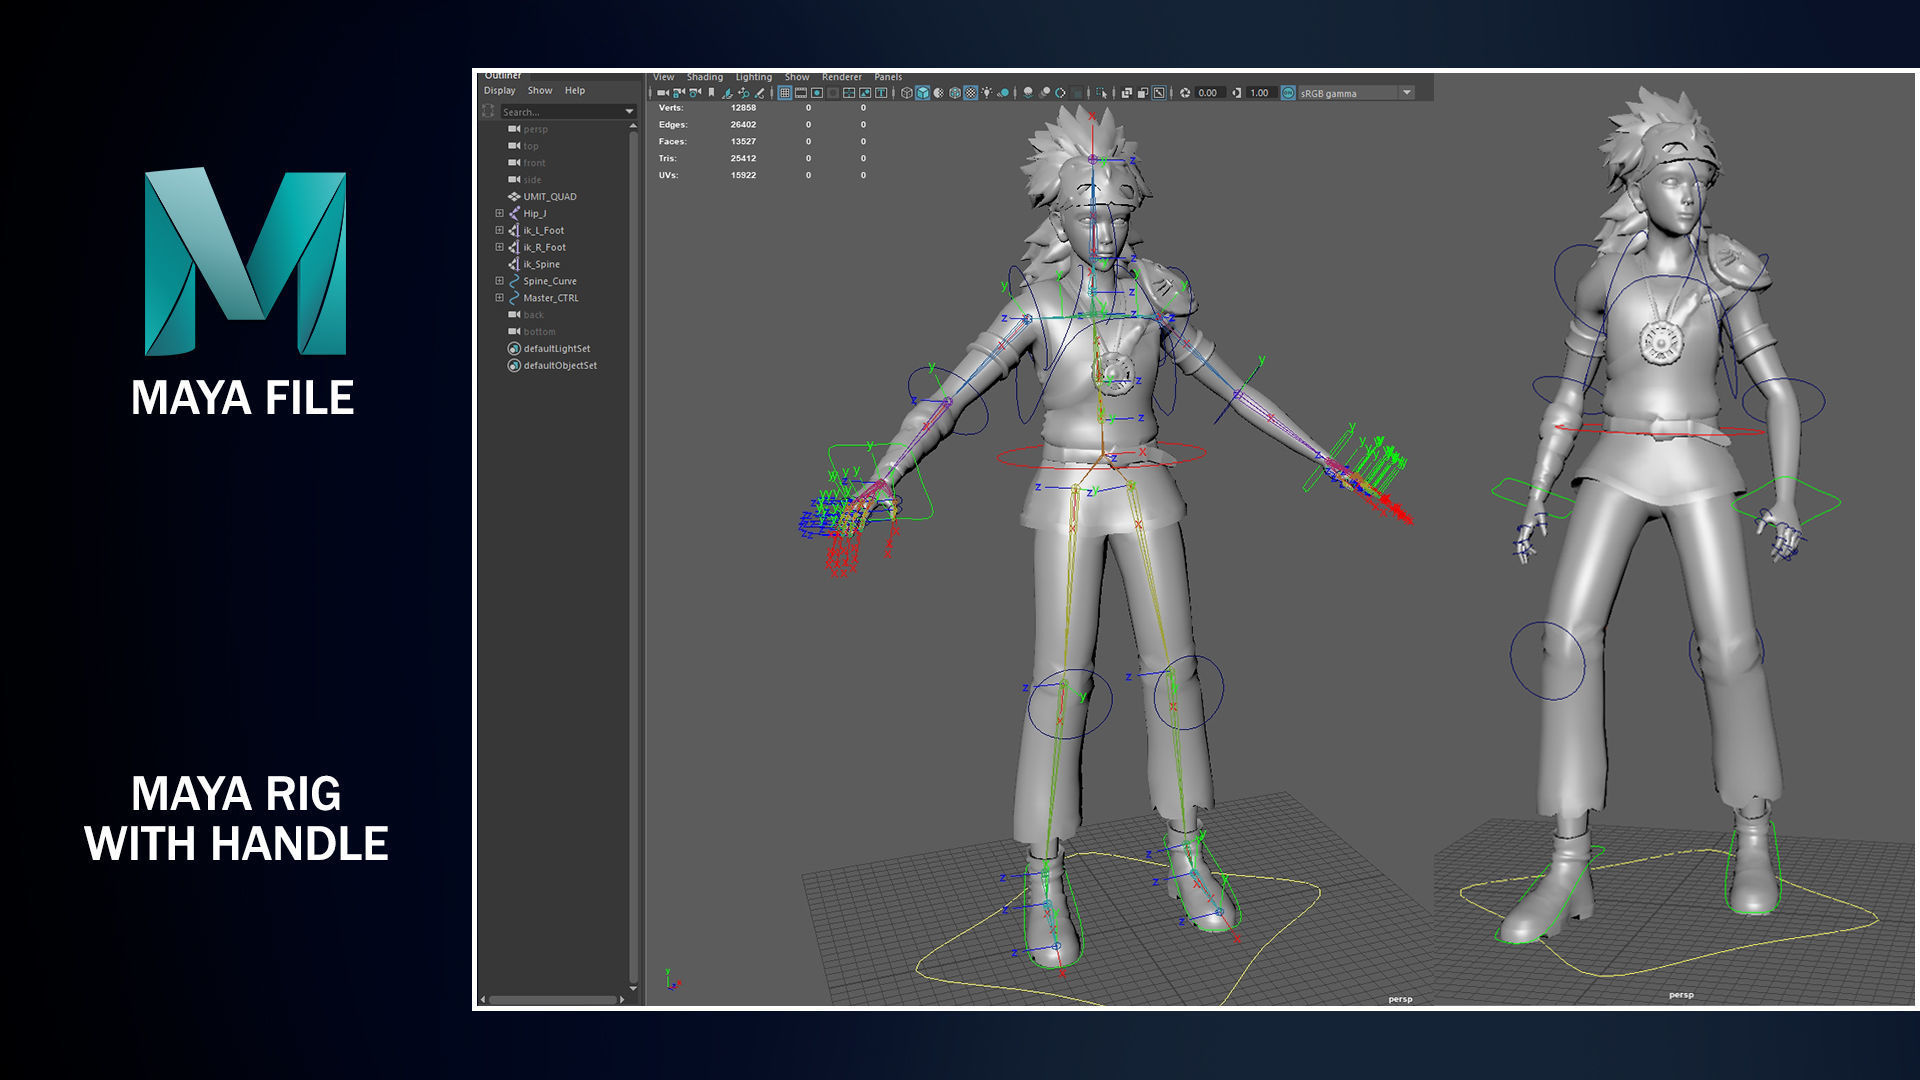Select defaultLightSet in the Outliner
Image resolution: width=1920 pixels, height=1080 pixels.
coord(556,348)
